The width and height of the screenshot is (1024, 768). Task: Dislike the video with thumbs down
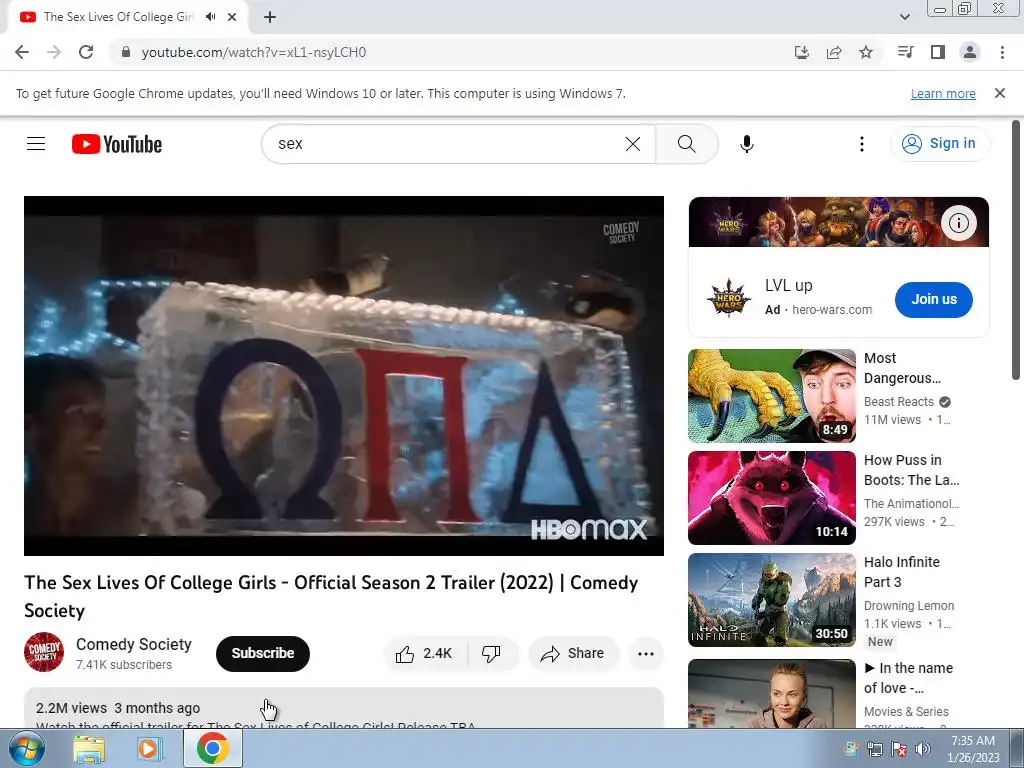(492, 653)
